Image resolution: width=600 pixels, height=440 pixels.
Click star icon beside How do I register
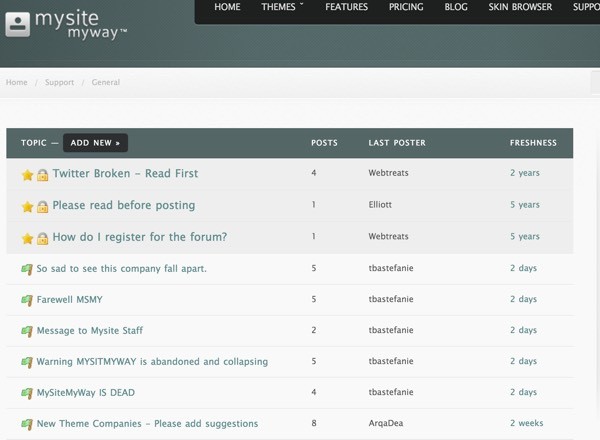pyautogui.click(x=28, y=238)
